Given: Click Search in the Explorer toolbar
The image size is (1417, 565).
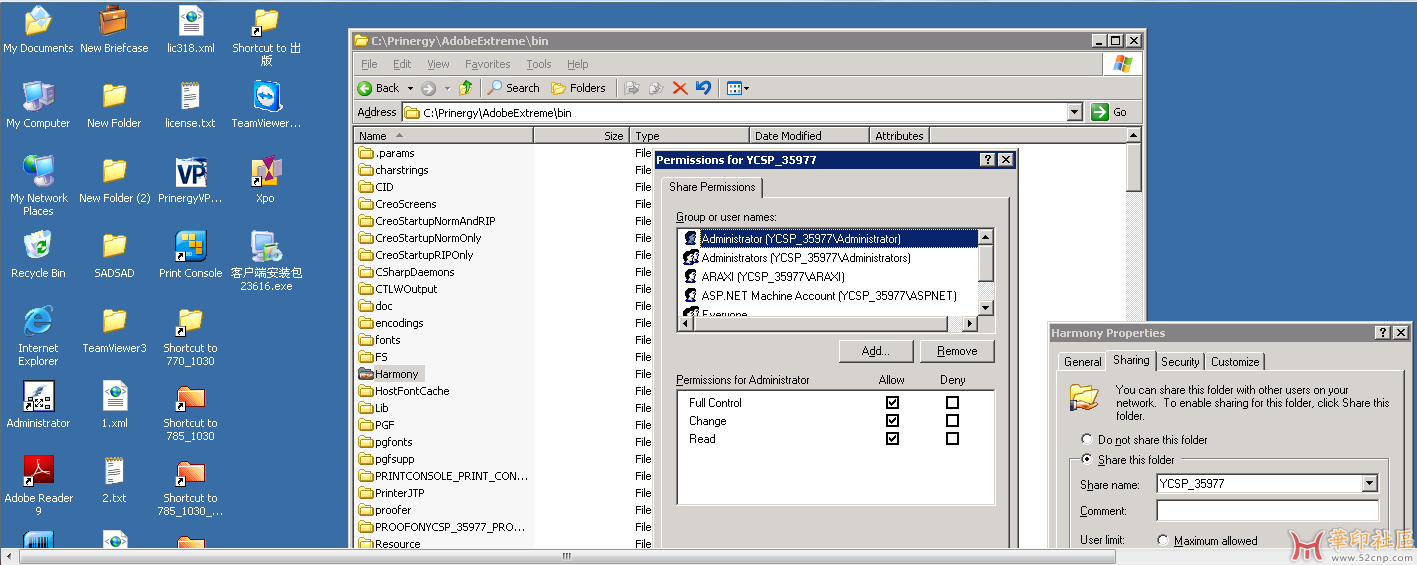Looking at the screenshot, I should [x=513, y=88].
